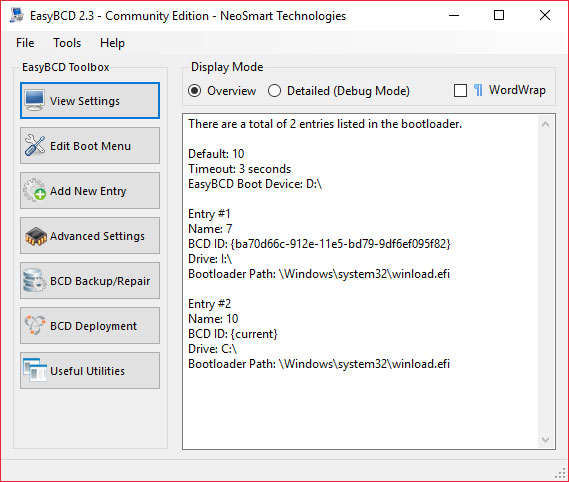569x482 pixels.
Task: Click the EasyBCD app icon in title bar
Action: tap(17, 16)
